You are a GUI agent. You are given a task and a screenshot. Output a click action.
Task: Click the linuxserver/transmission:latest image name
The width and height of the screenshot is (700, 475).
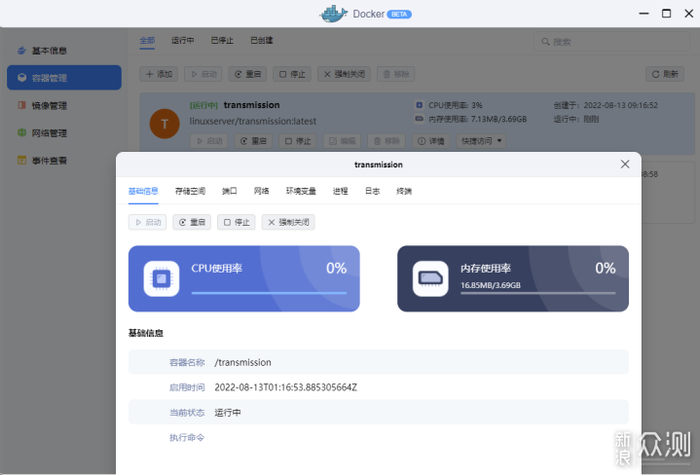(253, 121)
